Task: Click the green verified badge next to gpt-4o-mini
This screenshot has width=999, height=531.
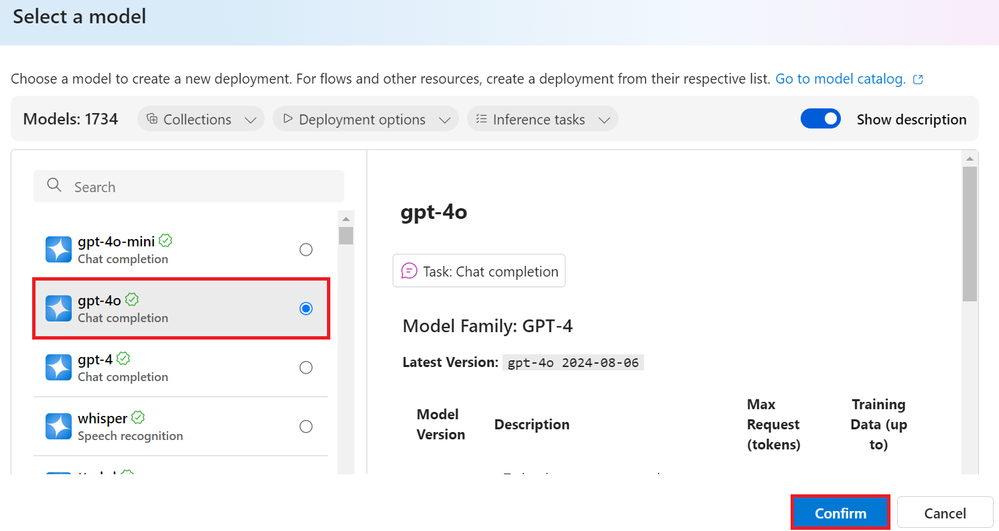Action: pyautogui.click(x=166, y=240)
